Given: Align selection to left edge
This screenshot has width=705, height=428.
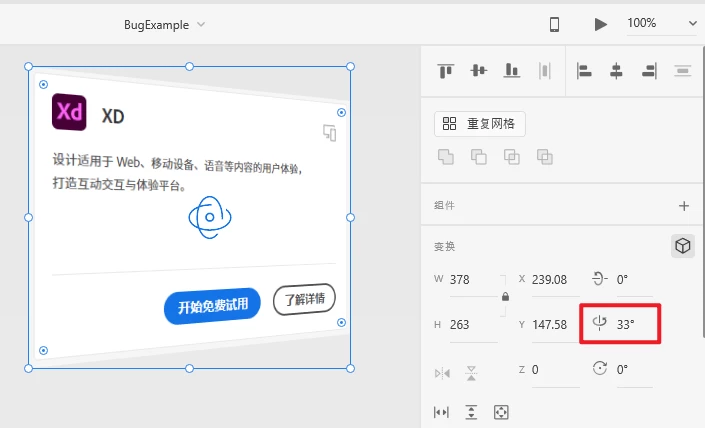Looking at the screenshot, I should click(584, 71).
